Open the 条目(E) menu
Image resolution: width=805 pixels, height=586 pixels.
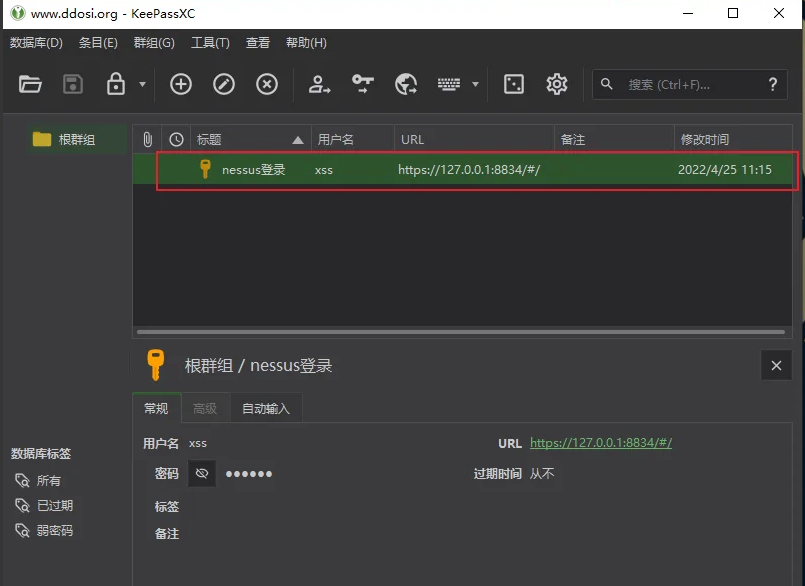98,43
